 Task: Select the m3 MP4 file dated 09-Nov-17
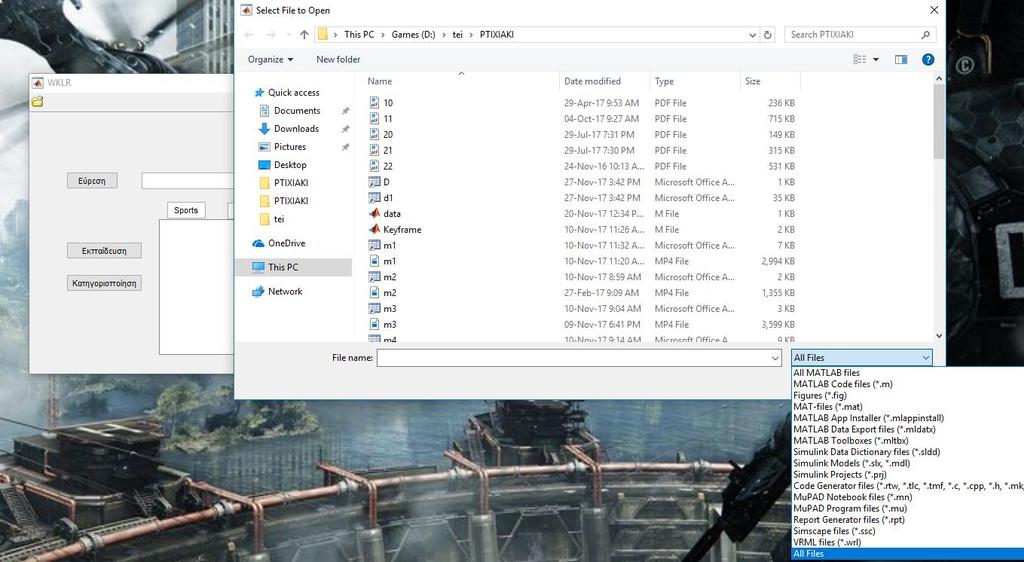389,324
